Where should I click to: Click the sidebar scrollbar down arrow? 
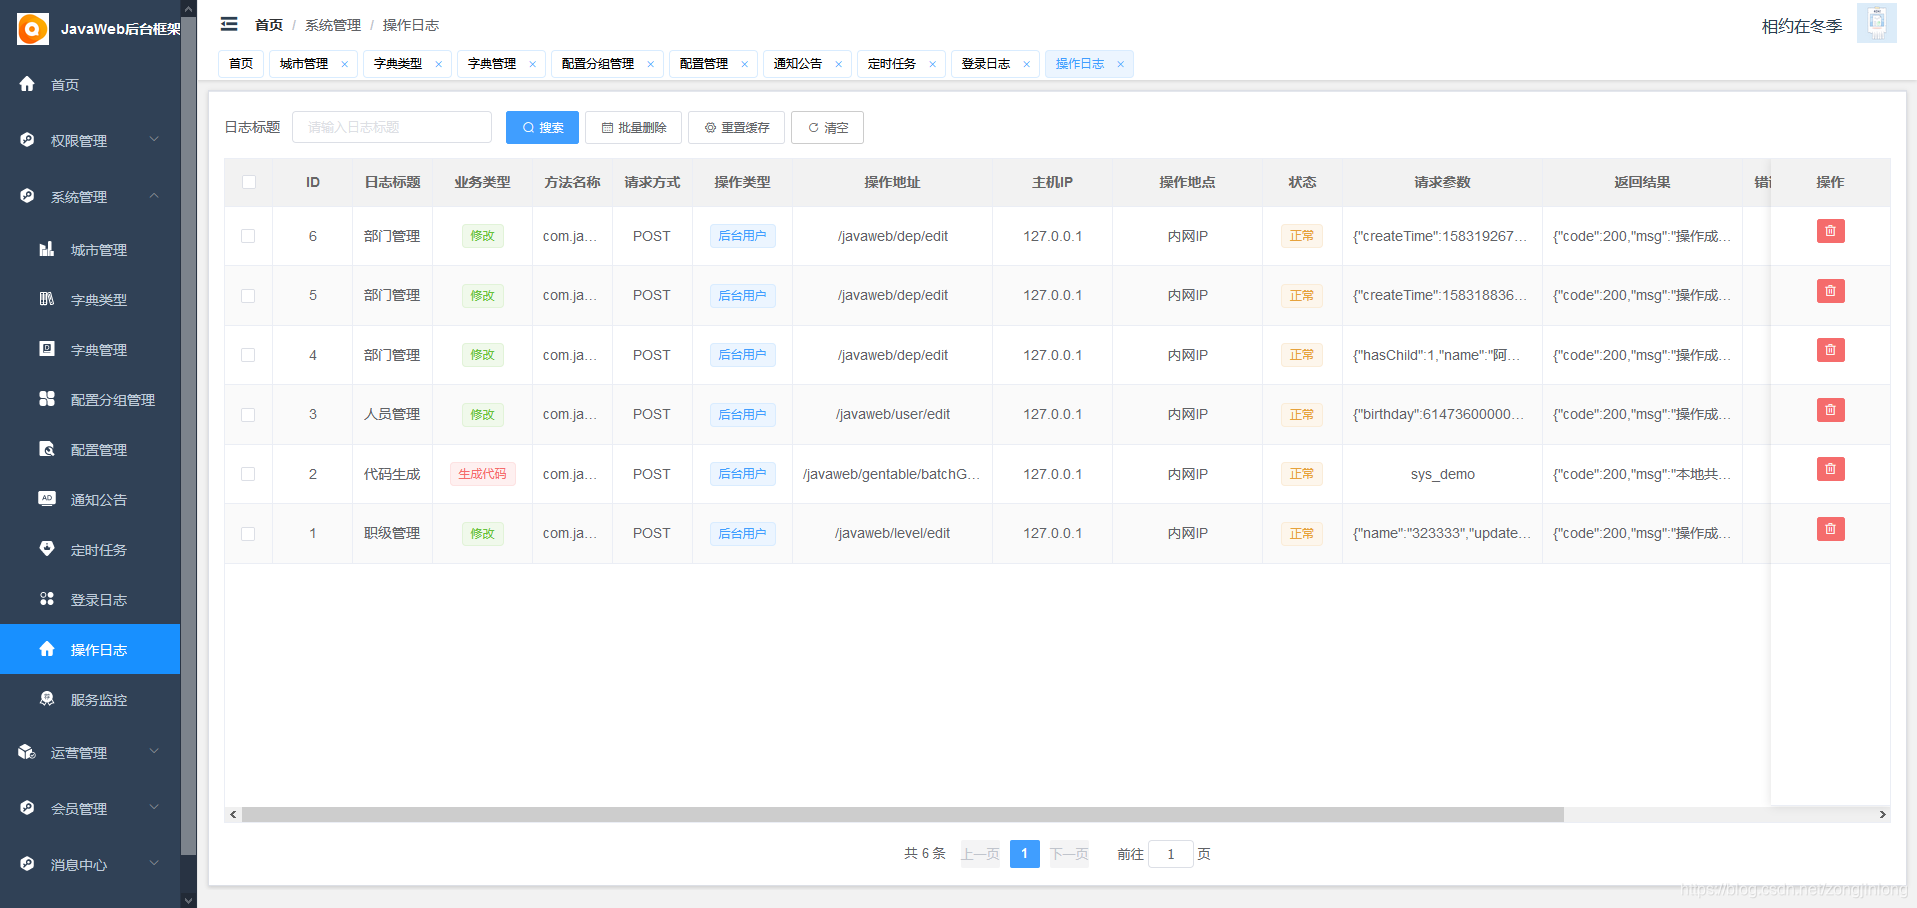click(x=189, y=900)
